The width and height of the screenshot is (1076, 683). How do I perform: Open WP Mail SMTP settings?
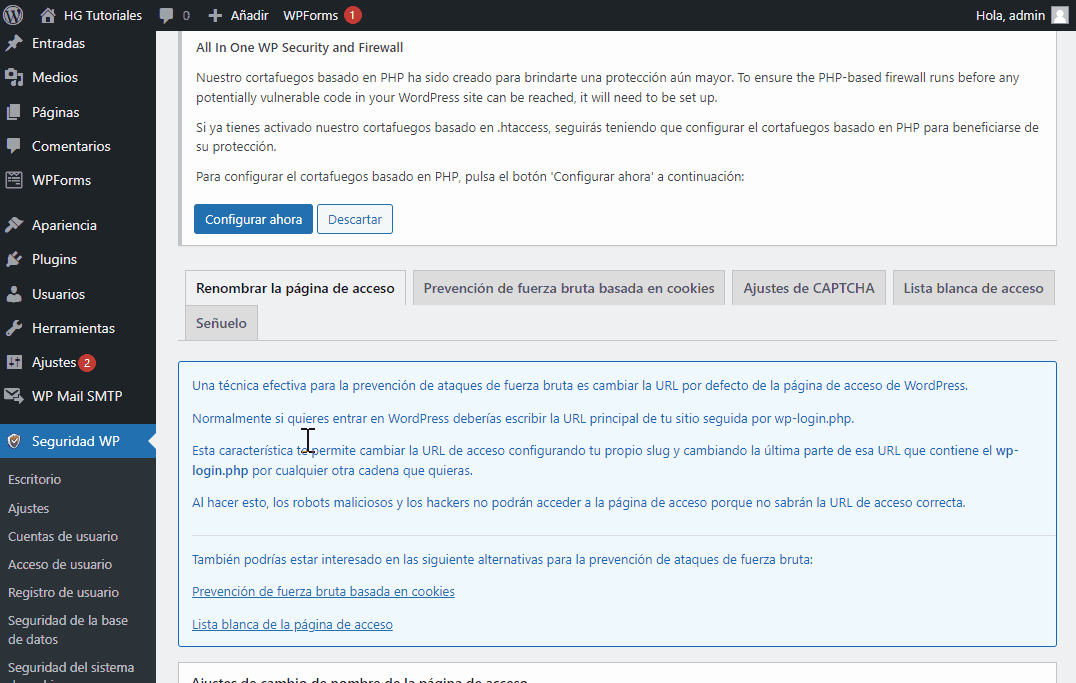coord(78,396)
